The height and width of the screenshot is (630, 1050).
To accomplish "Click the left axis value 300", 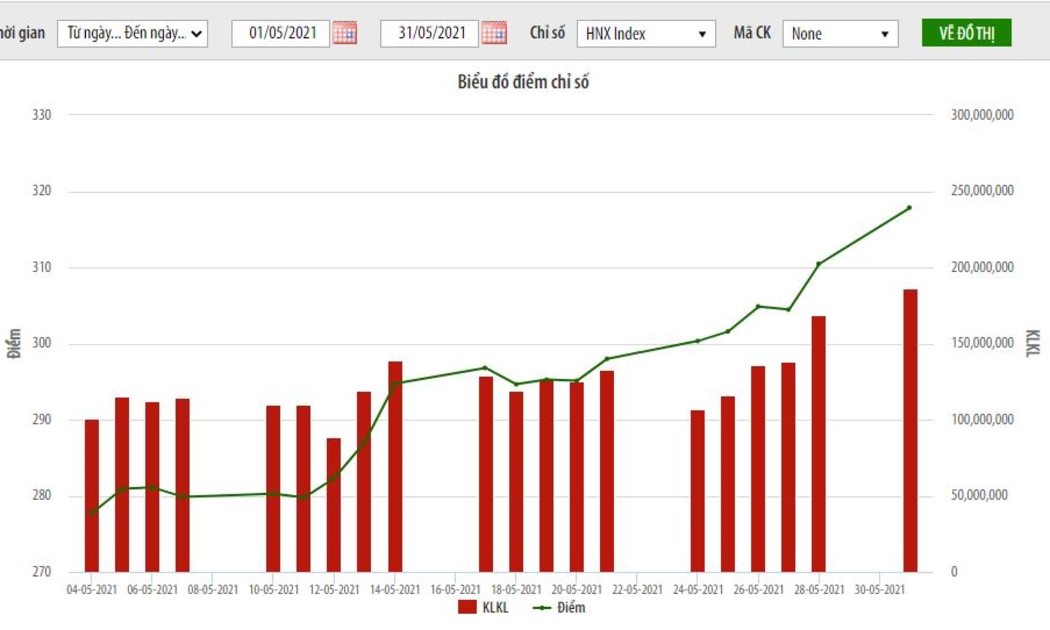I will tap(42, 343).
